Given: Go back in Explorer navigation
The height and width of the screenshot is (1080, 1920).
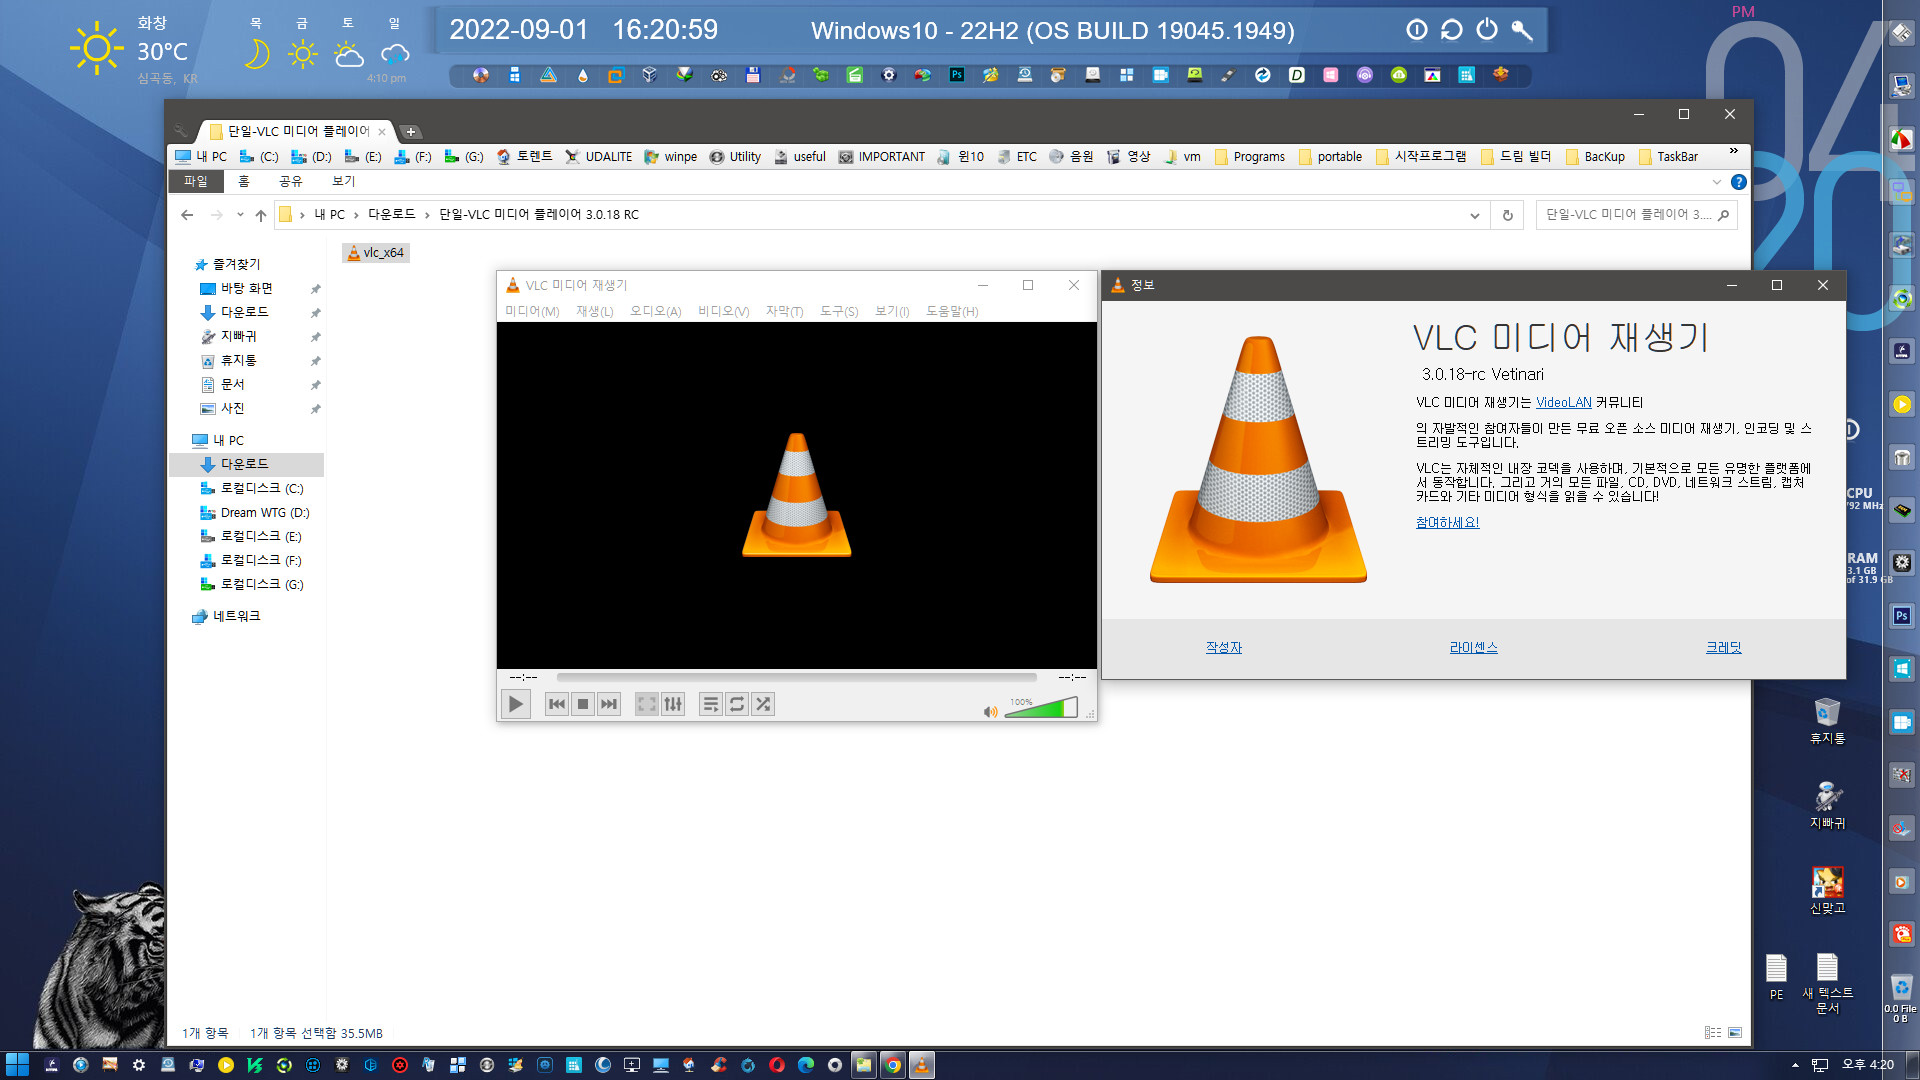Looking at the screenshot, I should [x=187, y=215].
